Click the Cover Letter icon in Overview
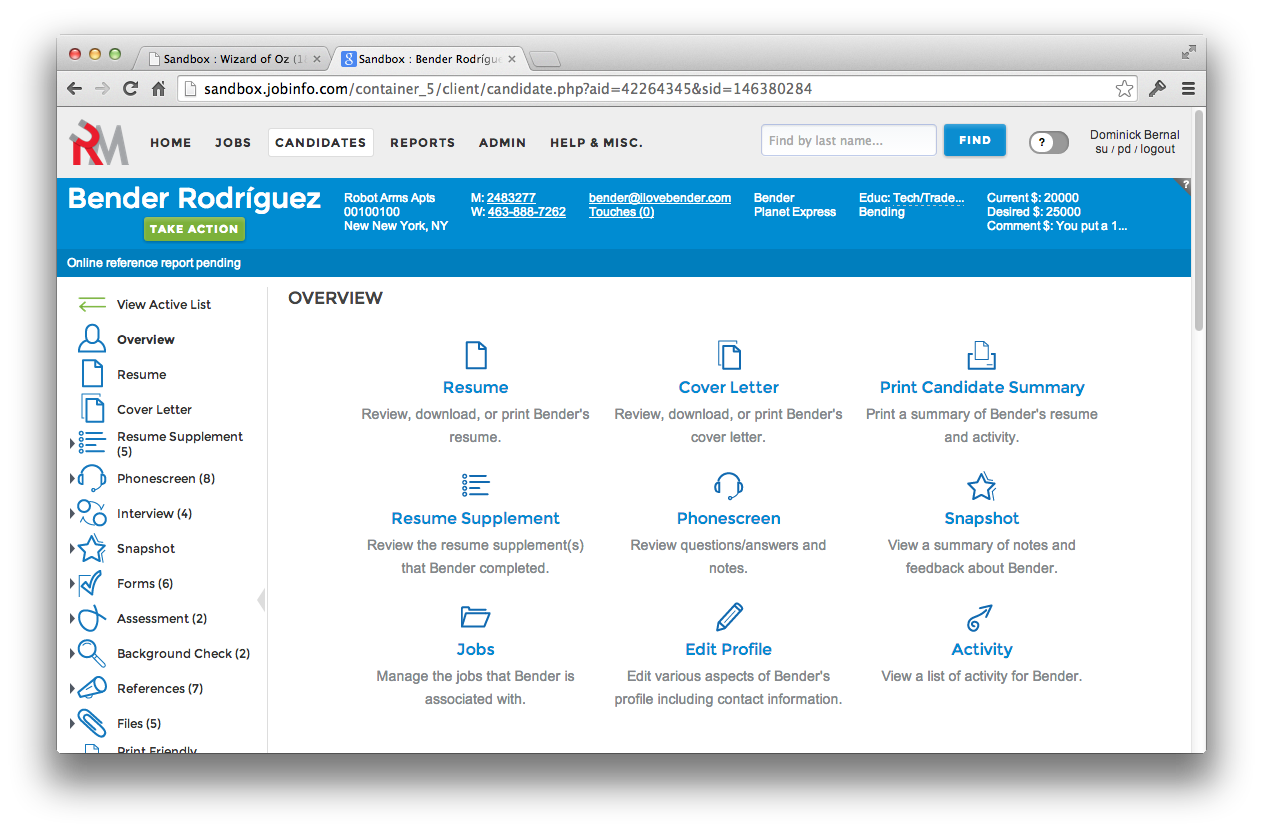 pos(729,355)
